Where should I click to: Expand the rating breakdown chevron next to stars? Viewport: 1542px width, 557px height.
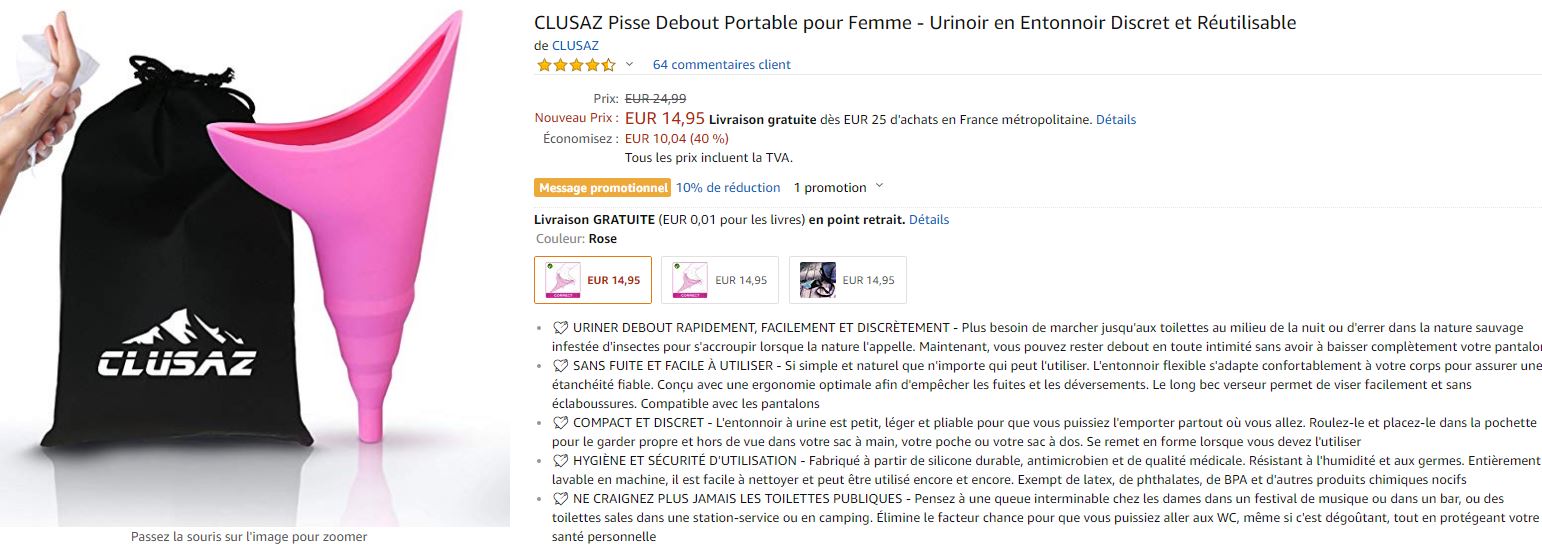(x=629, y=64)
